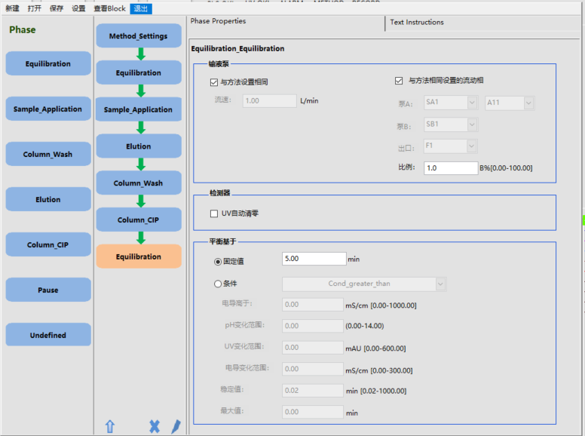Click the 比例 B% value field

point(451,168)
